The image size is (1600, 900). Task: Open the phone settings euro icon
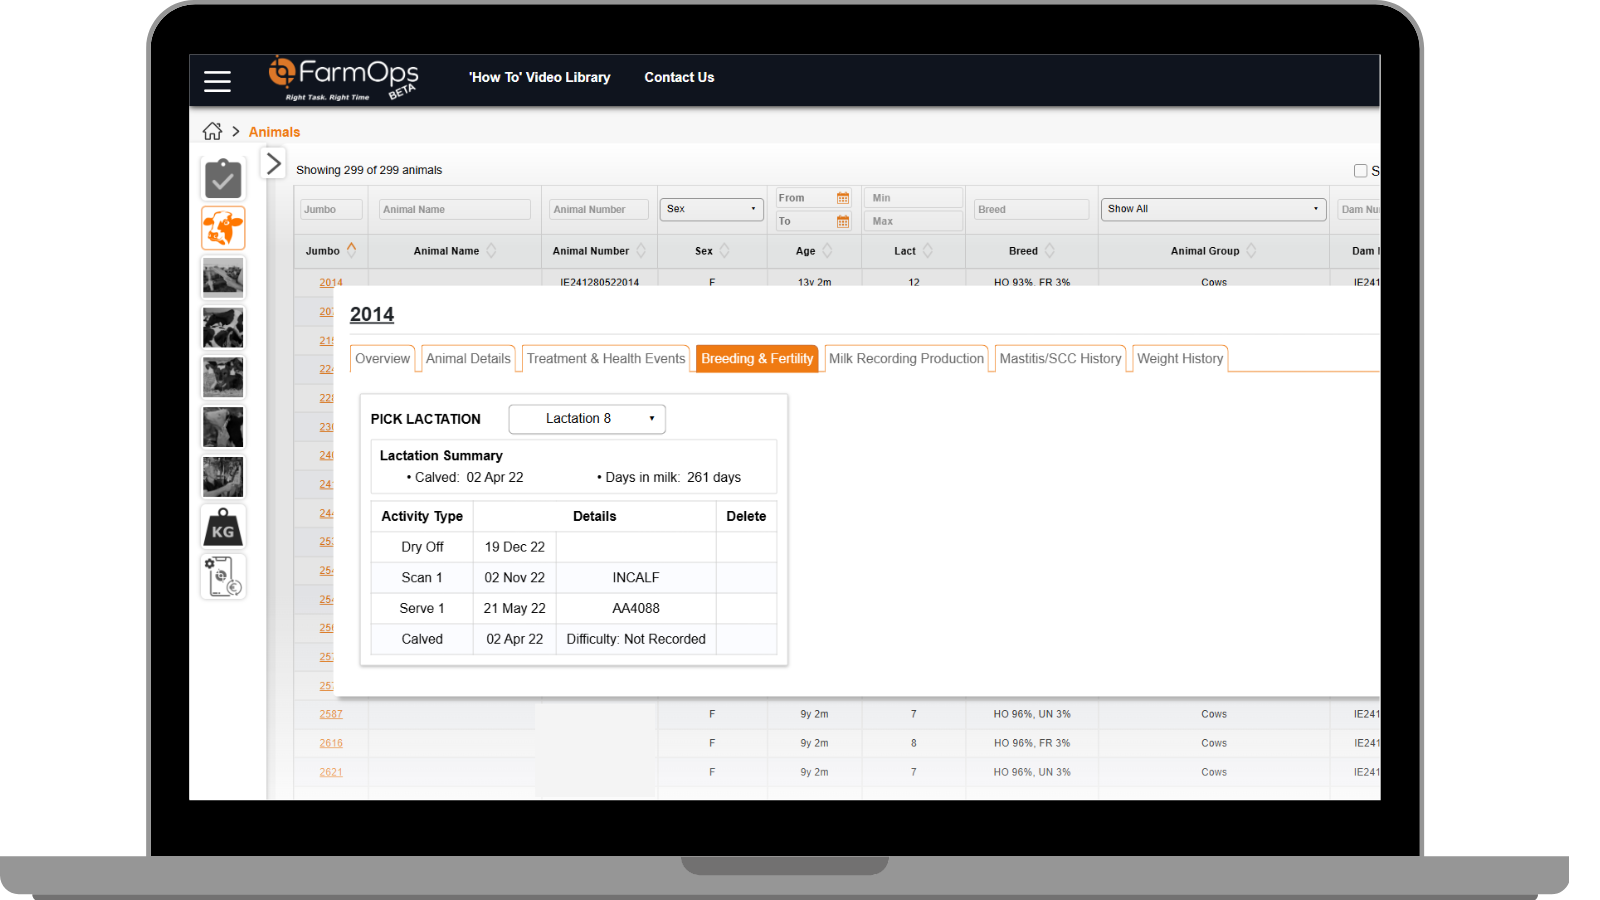223,577
